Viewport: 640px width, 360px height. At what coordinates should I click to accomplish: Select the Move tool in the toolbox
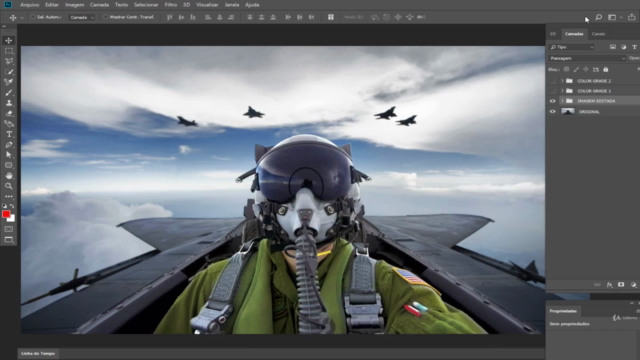9,40
